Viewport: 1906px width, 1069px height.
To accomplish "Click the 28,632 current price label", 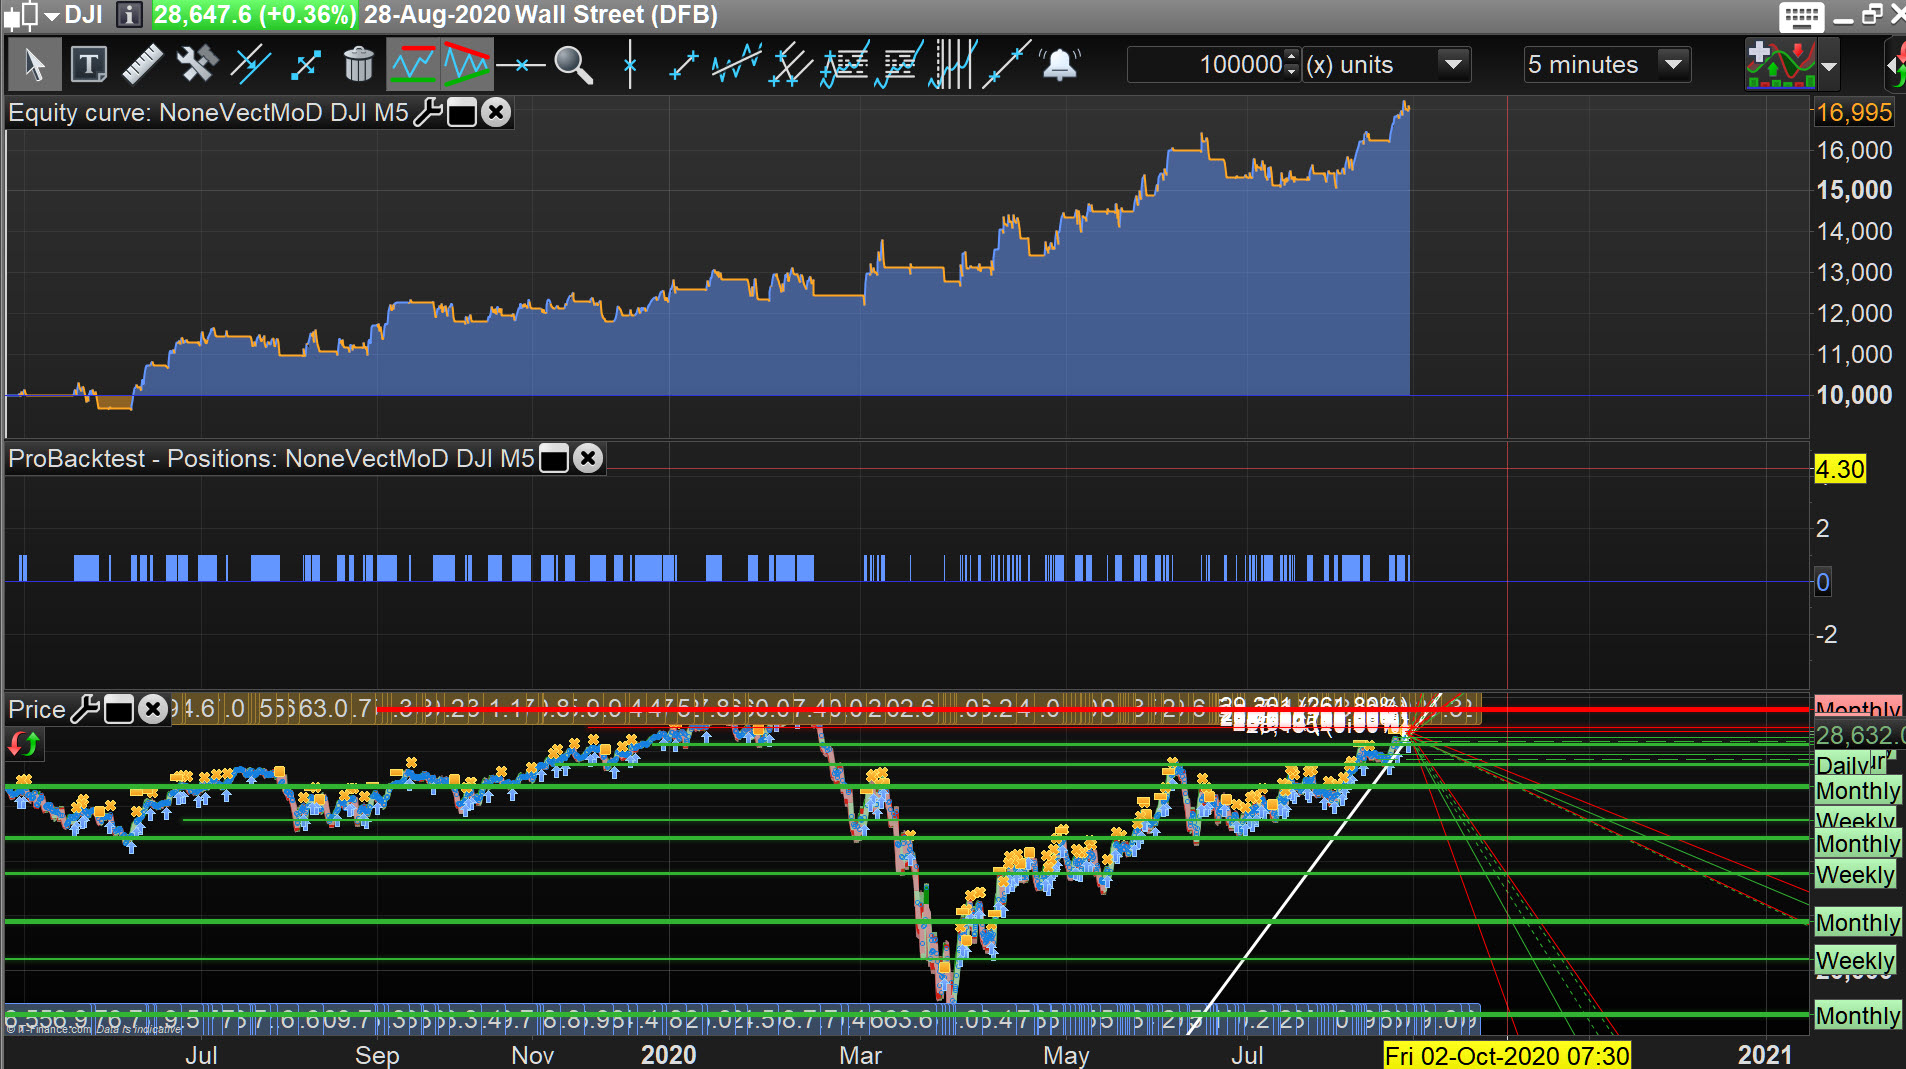I will (1858, 736).
